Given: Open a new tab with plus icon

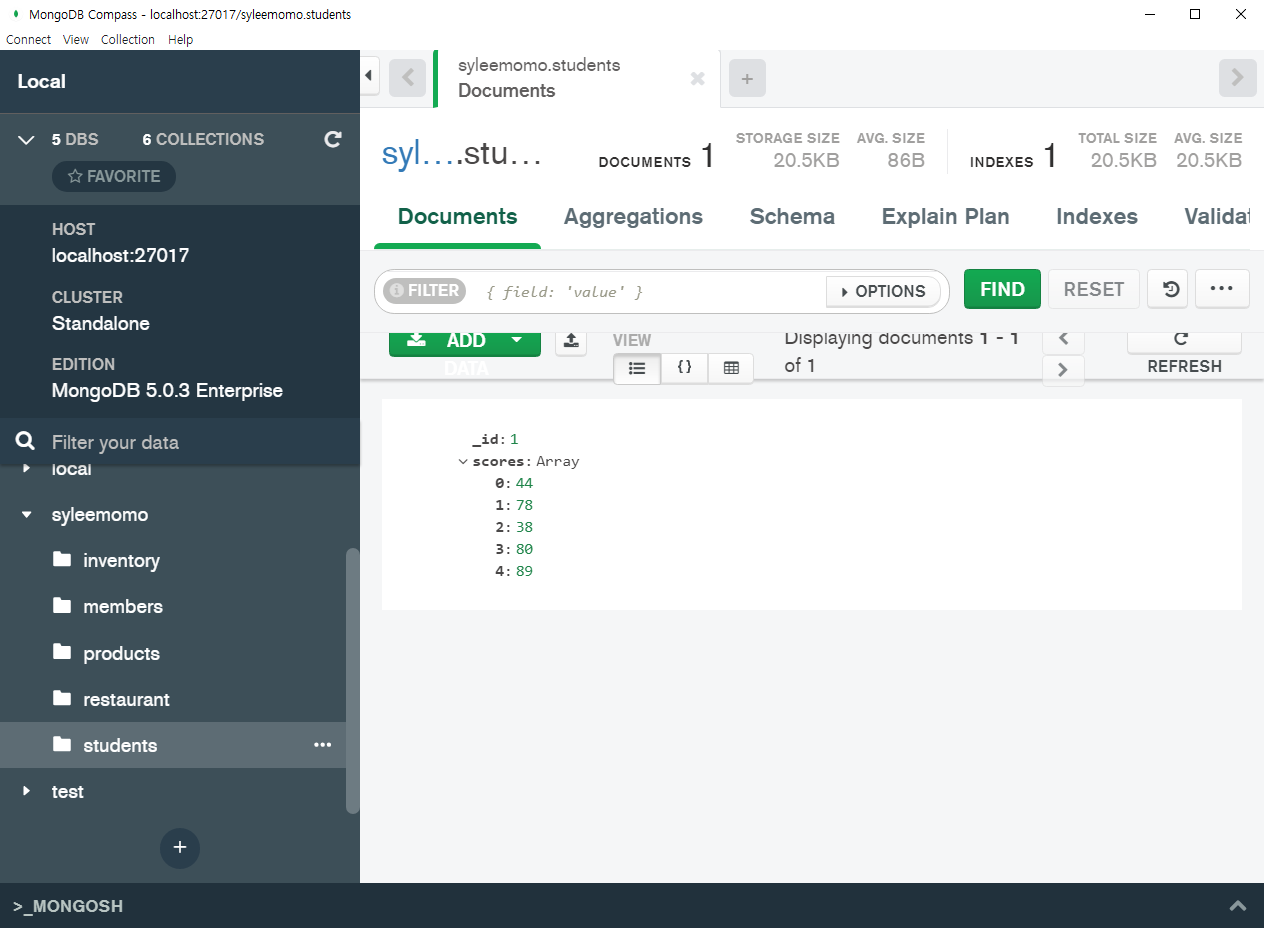Looking at the screenshot, I should point(747,78).
